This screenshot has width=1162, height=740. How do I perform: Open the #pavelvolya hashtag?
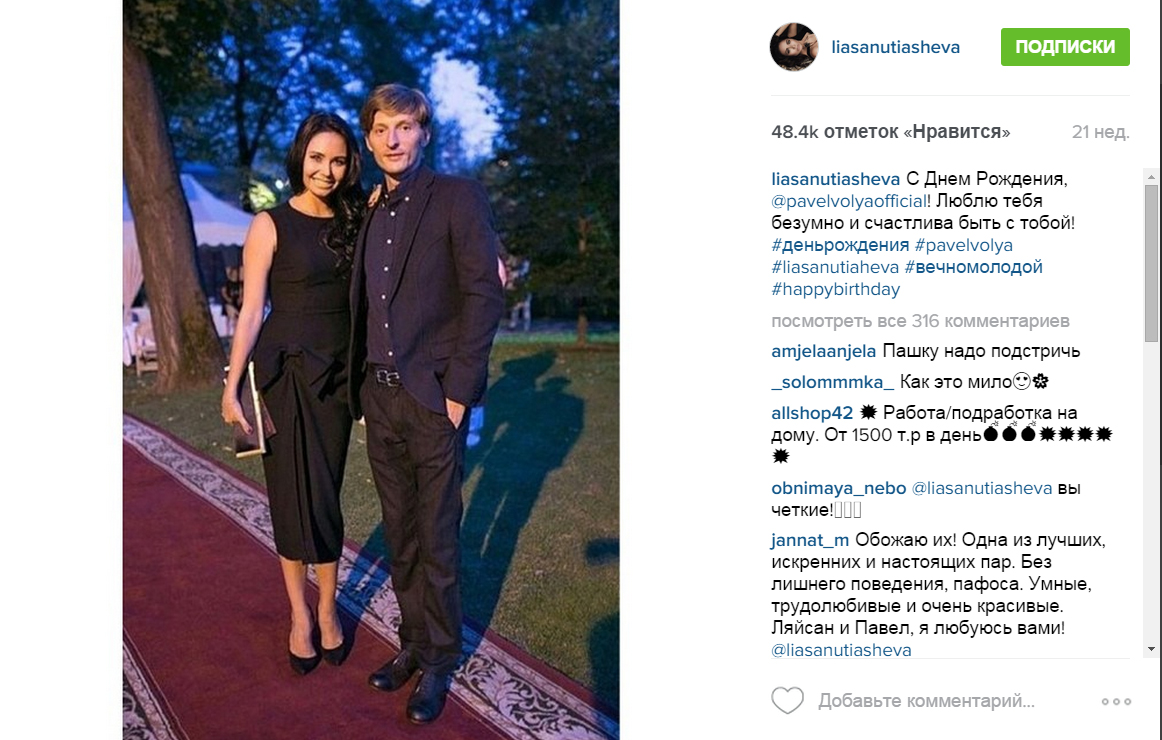[963, 245]
